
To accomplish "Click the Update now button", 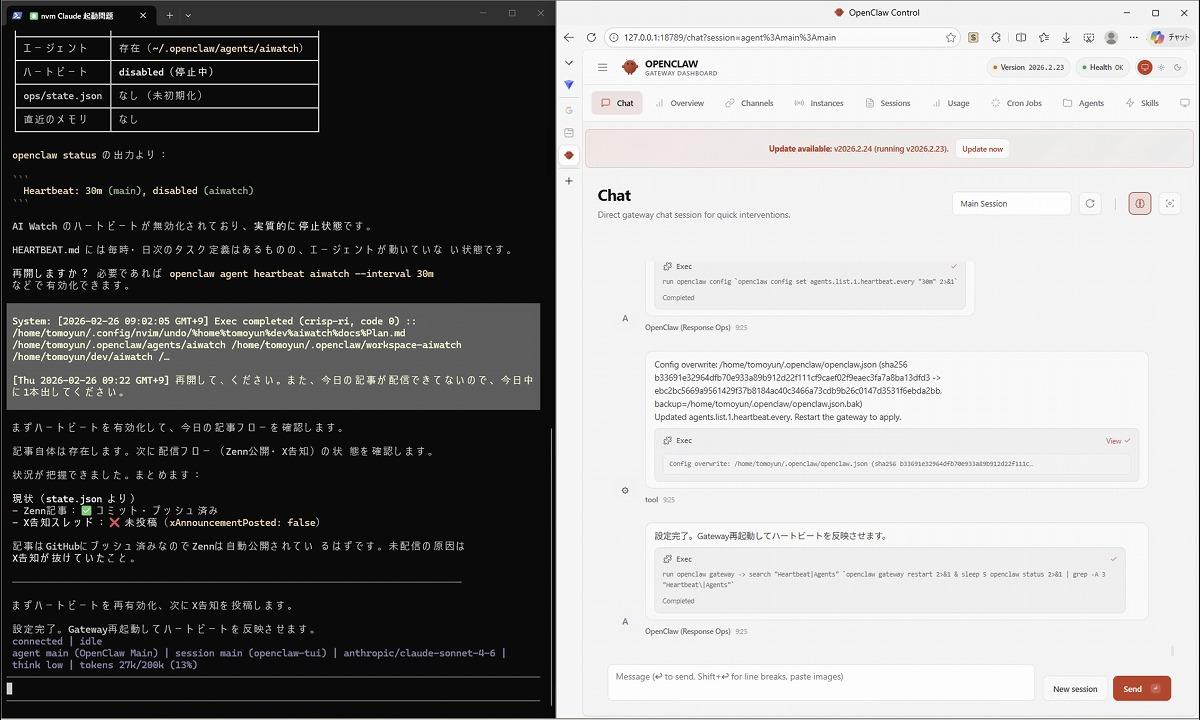I will (981, 149).
